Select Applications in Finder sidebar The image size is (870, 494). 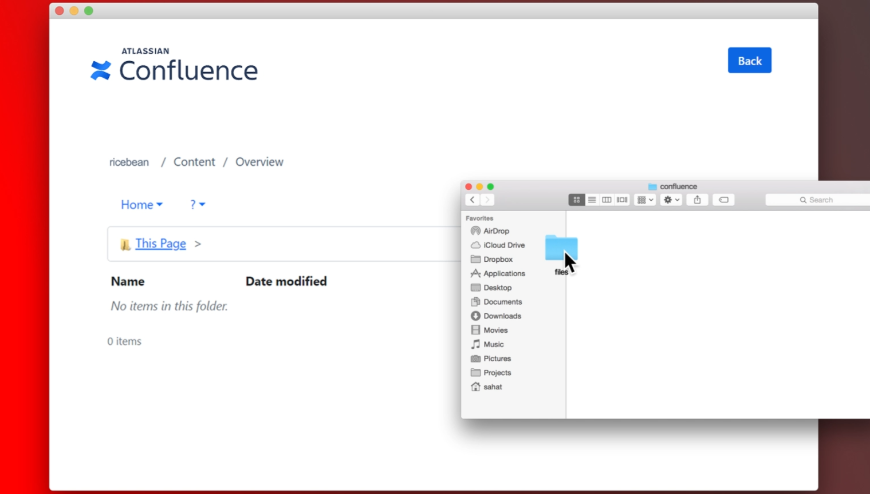pyautogui.click(x=497, y=273)
